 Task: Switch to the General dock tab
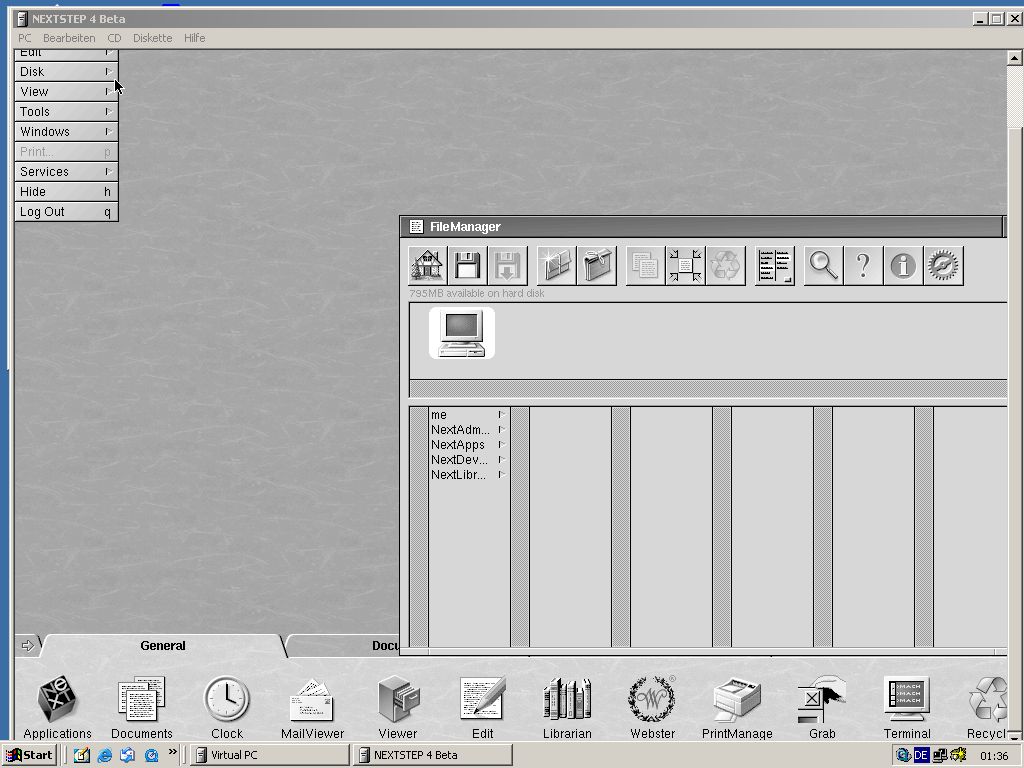click(163, 645)
